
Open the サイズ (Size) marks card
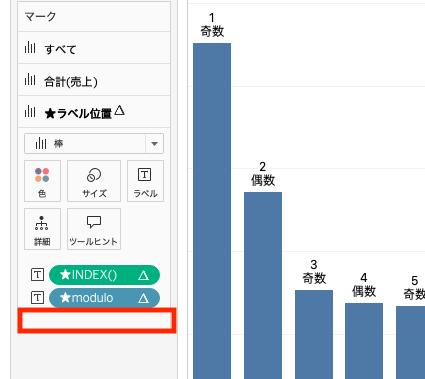[x=94, y=181]
